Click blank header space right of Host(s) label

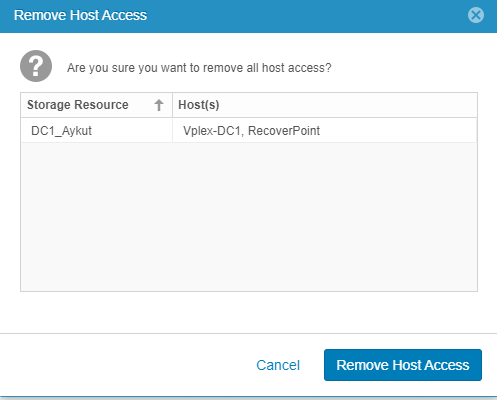click(x=348, y=105)
